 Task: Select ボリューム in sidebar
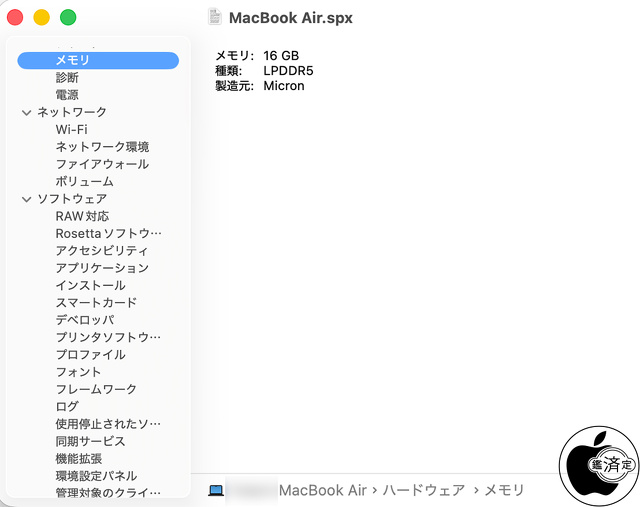(x=84, y=182)
